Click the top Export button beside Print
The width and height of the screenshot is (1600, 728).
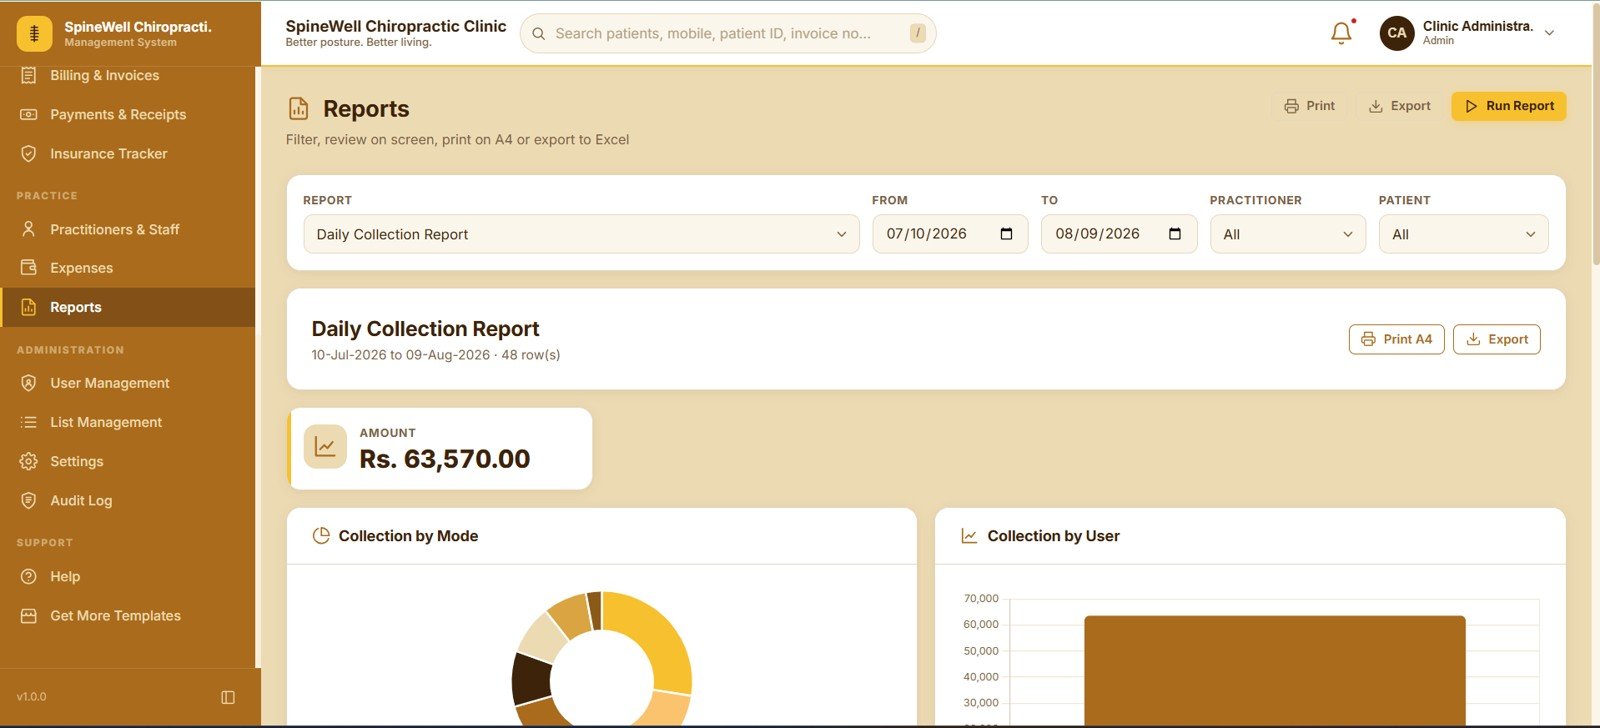[x=1399, y=106]
